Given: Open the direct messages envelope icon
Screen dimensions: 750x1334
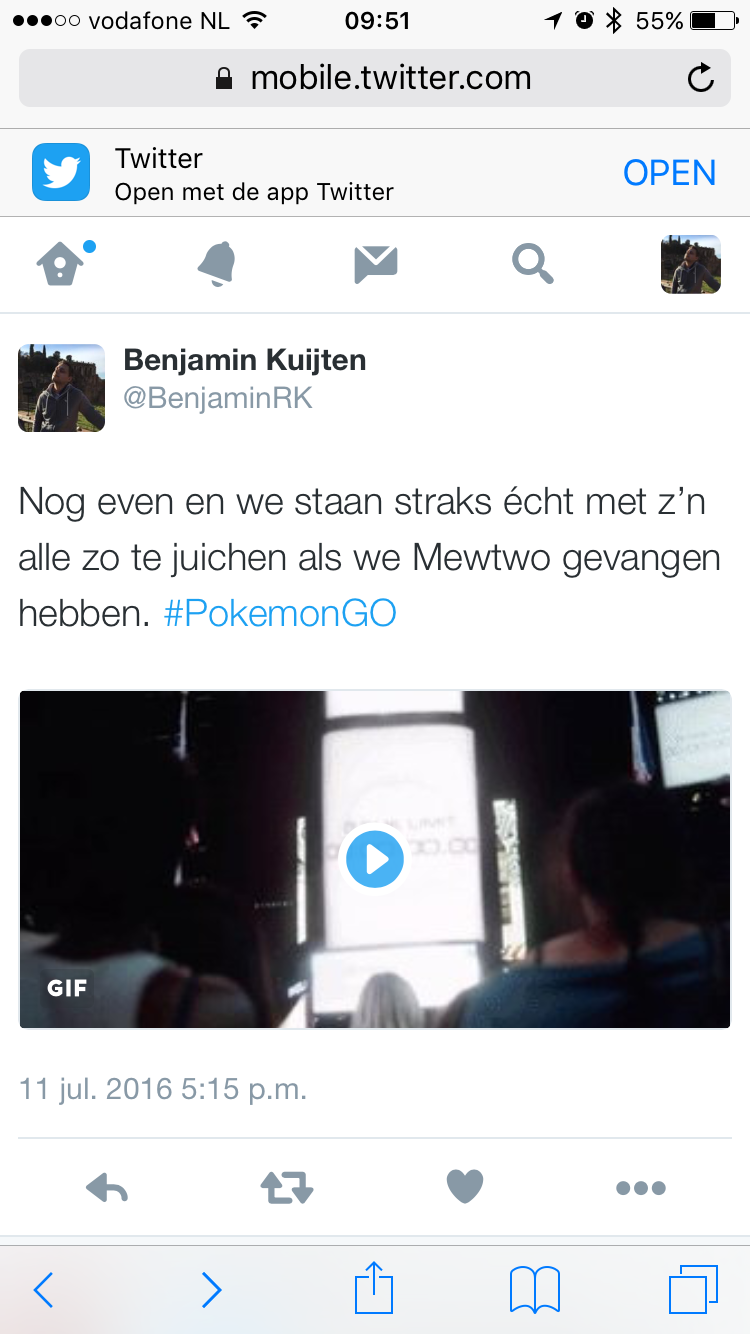Looking at the screenshot, I should coord(376,265).
